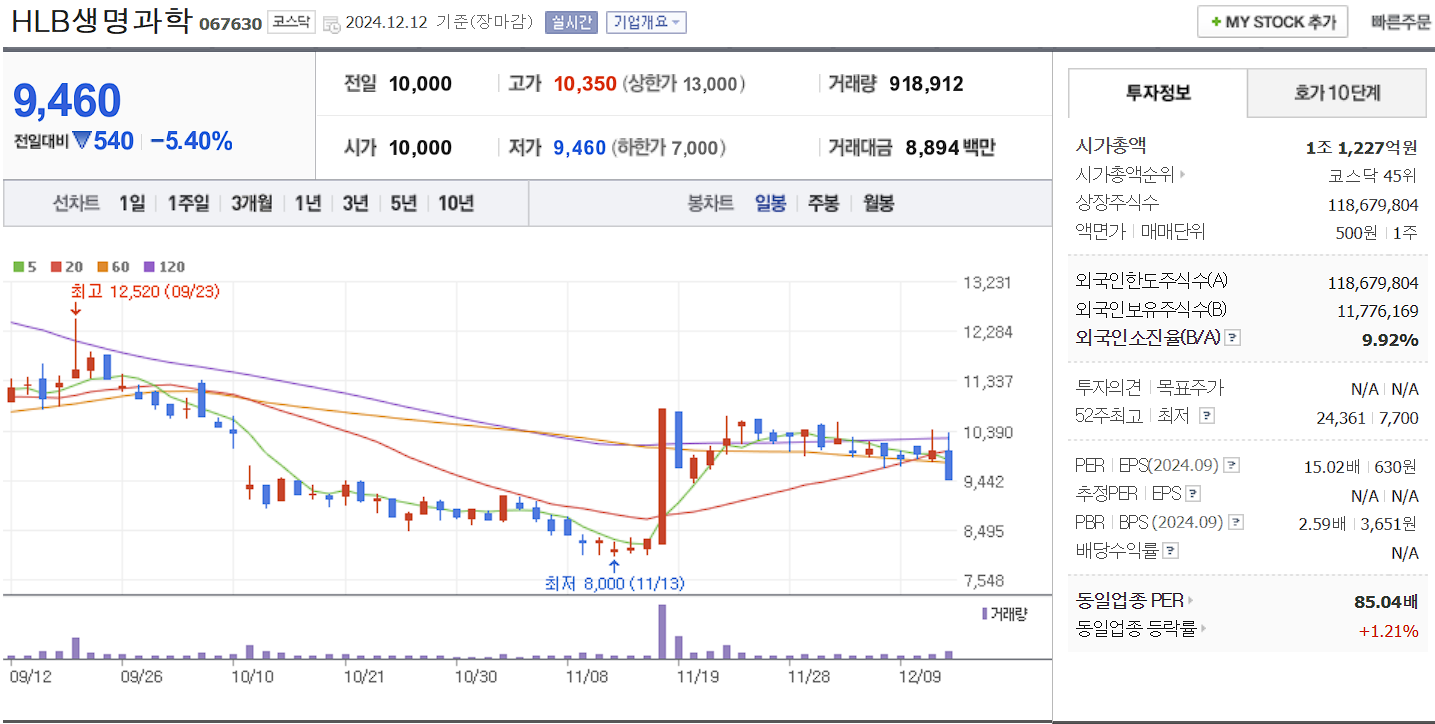Open the 52주최고/최저 question mark tooltip
This screenshot has height=724, width=1435.
(1205, 415)
